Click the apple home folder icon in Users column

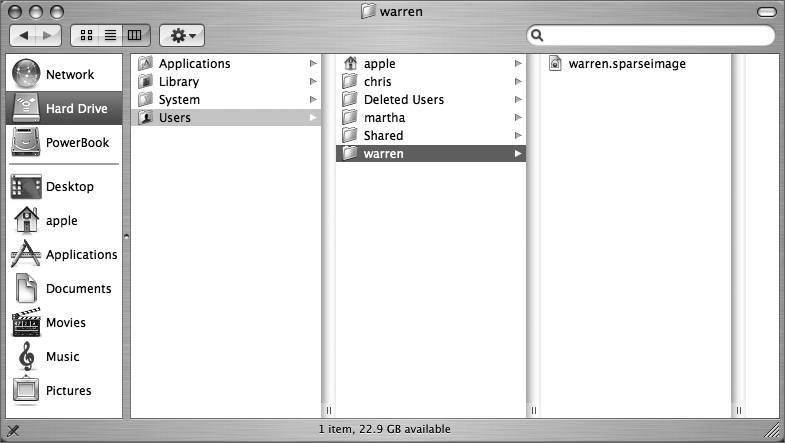tap(350, 64)
